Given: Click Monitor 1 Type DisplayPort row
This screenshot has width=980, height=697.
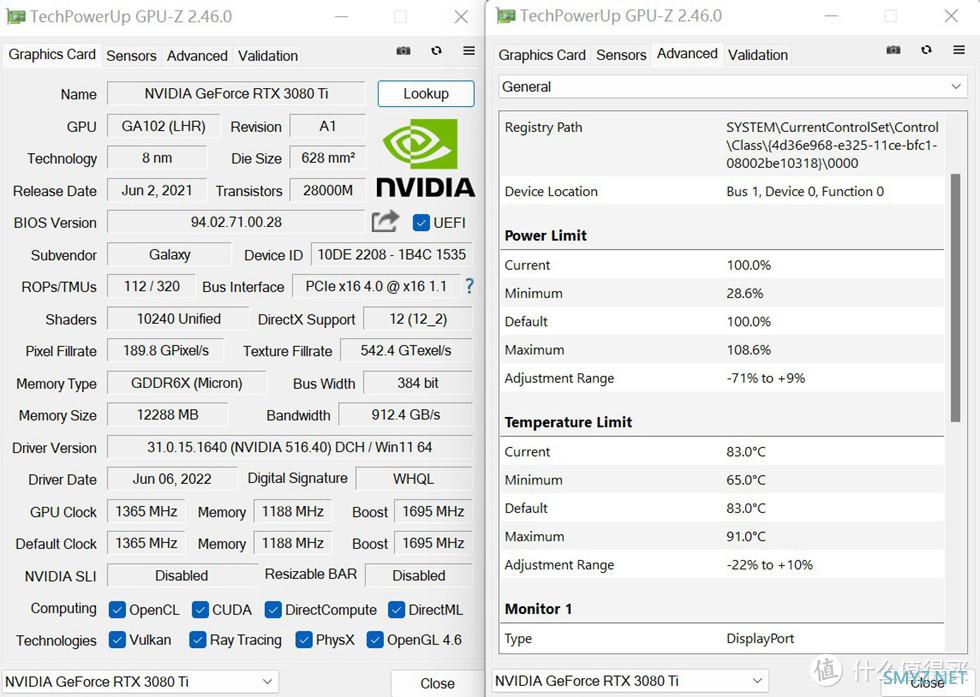Looking at the screenshot, I should pyautogui.click(x=722, y=639).
